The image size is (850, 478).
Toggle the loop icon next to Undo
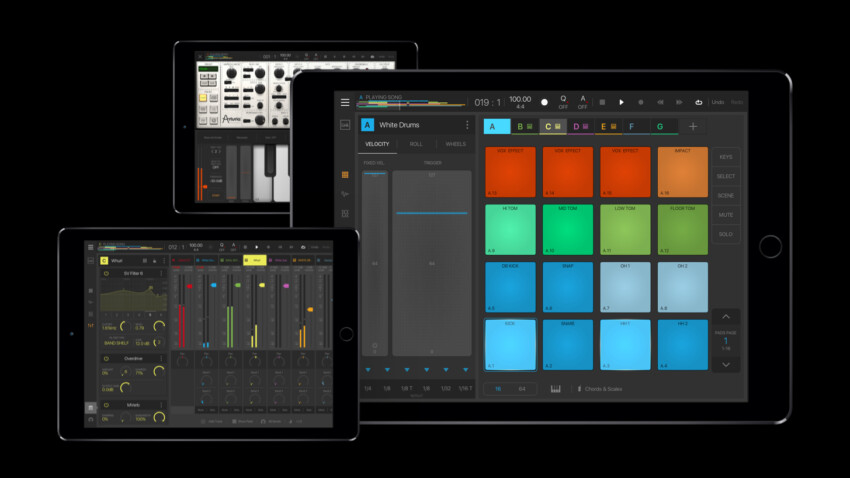pos(698,102)
